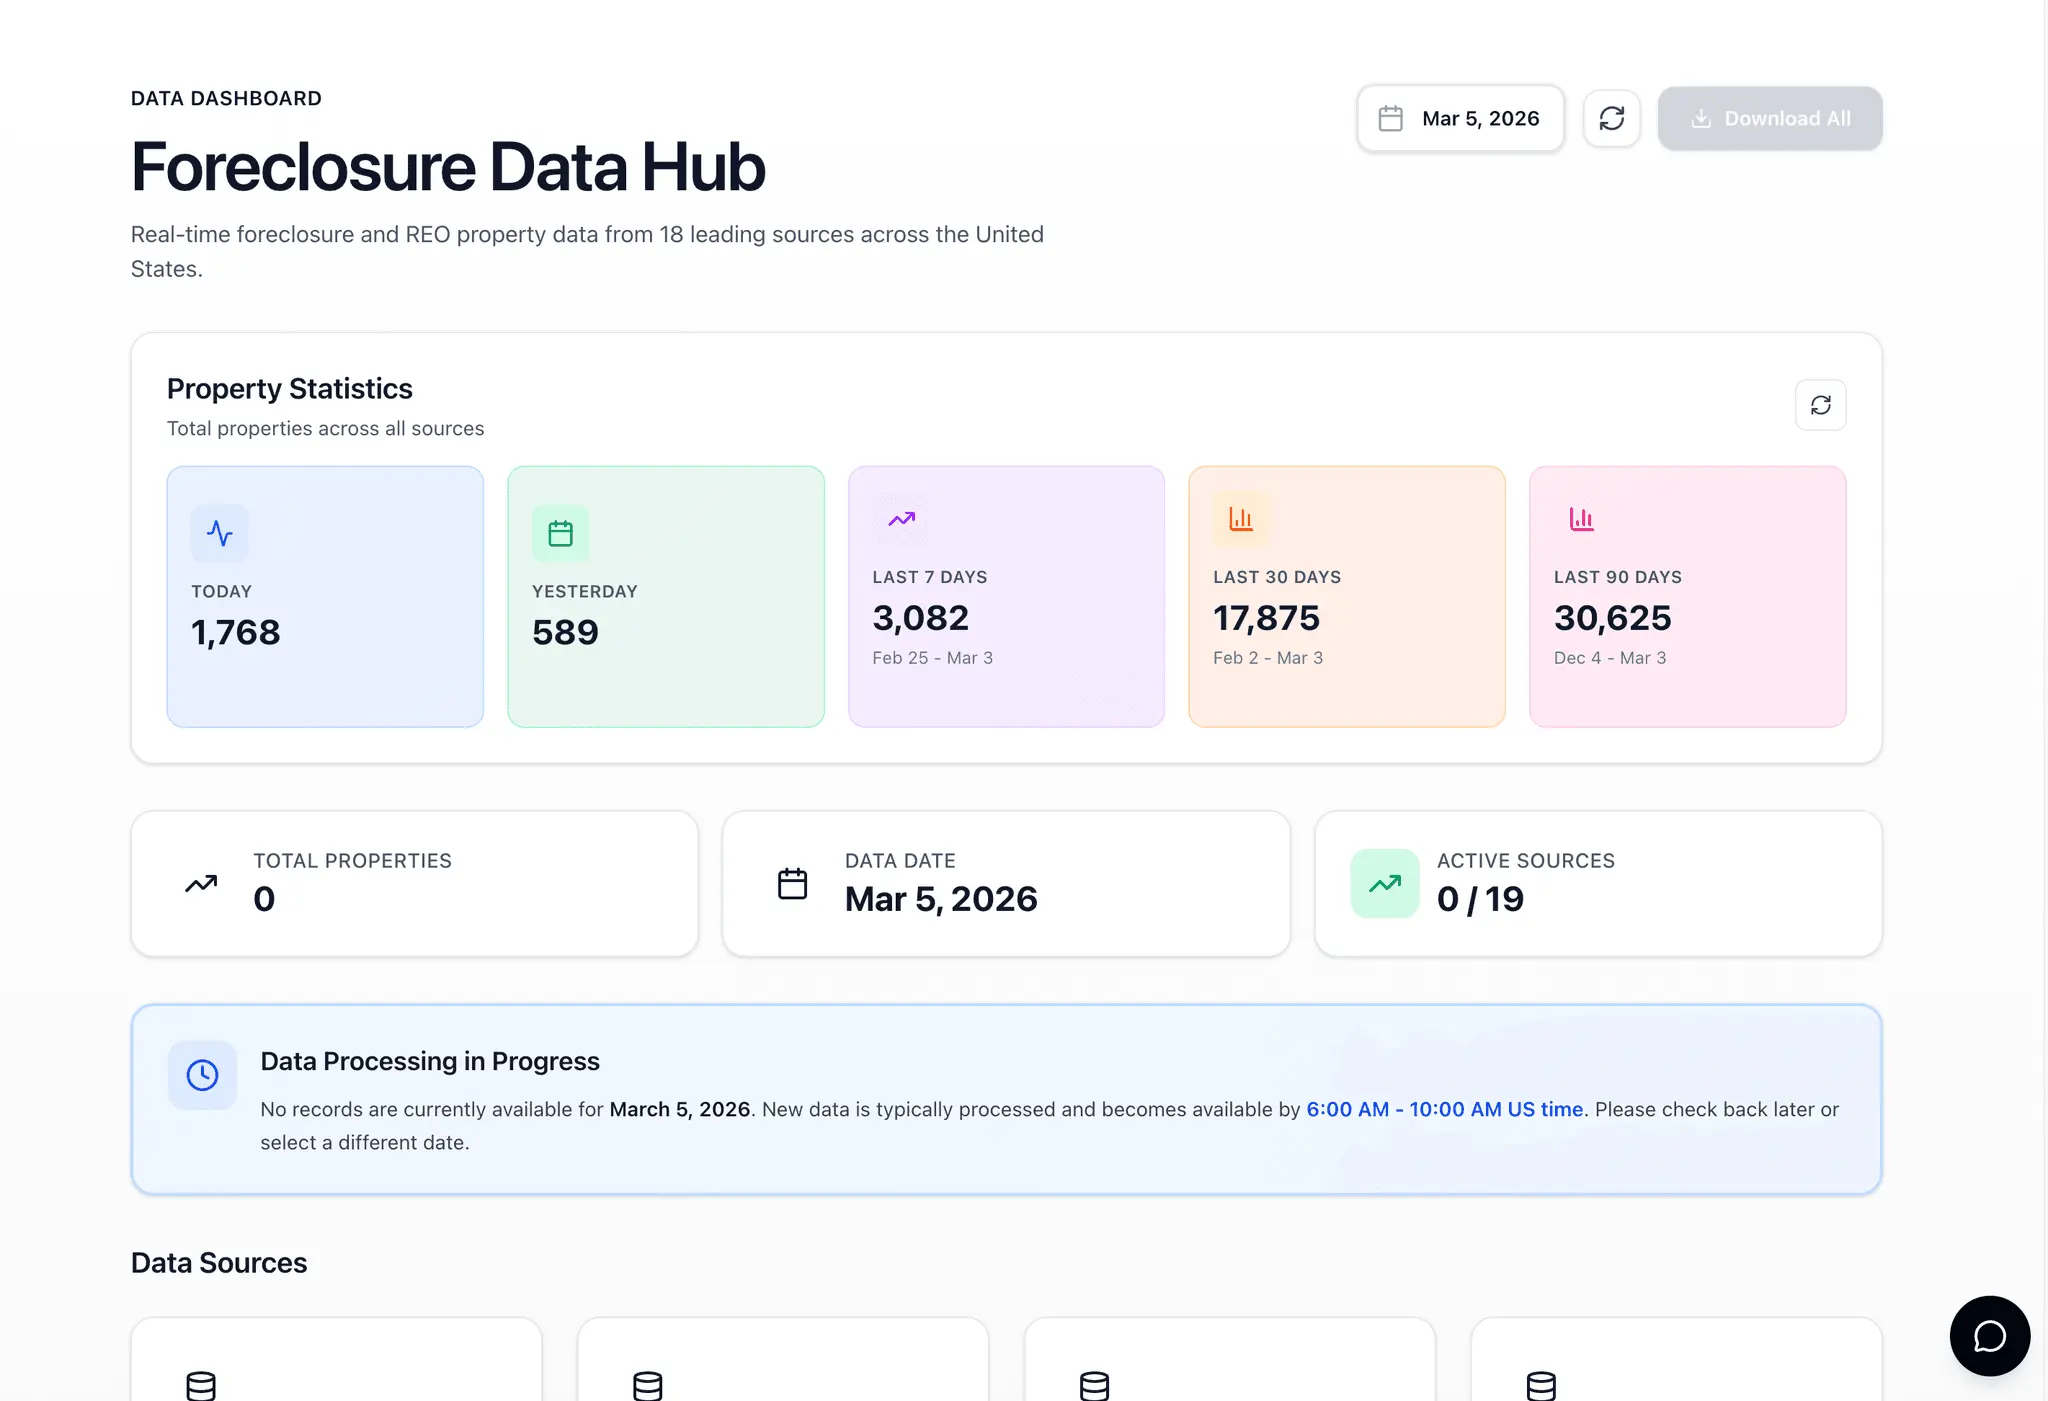The image size is (2048, 1401).
Task: Click database icon on the fourth data source card
Action: coord(1541,1386)
